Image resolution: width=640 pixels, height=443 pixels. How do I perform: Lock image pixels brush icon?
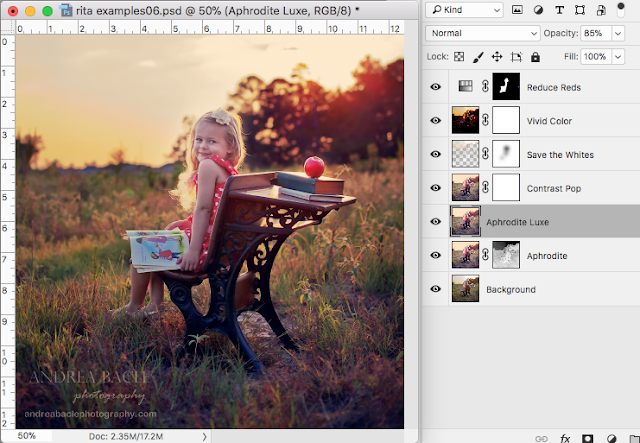478,57
